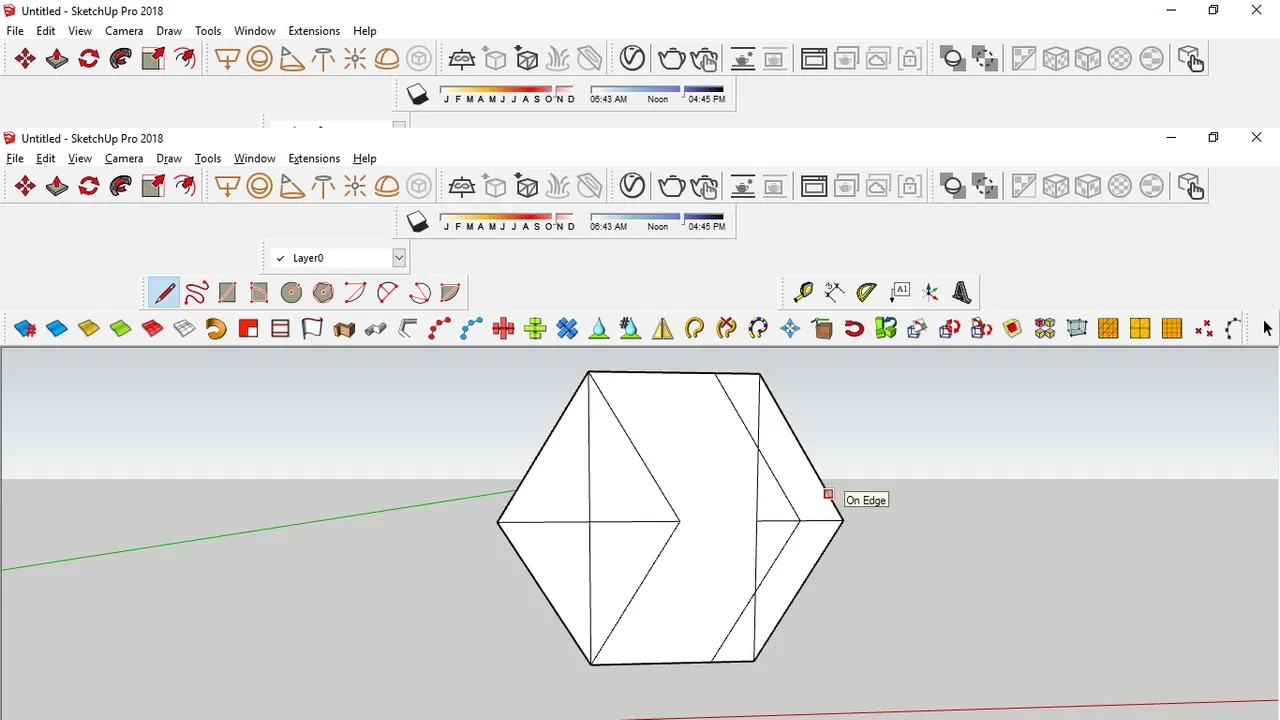
Task: Pick the Arc tool with center point
Action: 355,293
